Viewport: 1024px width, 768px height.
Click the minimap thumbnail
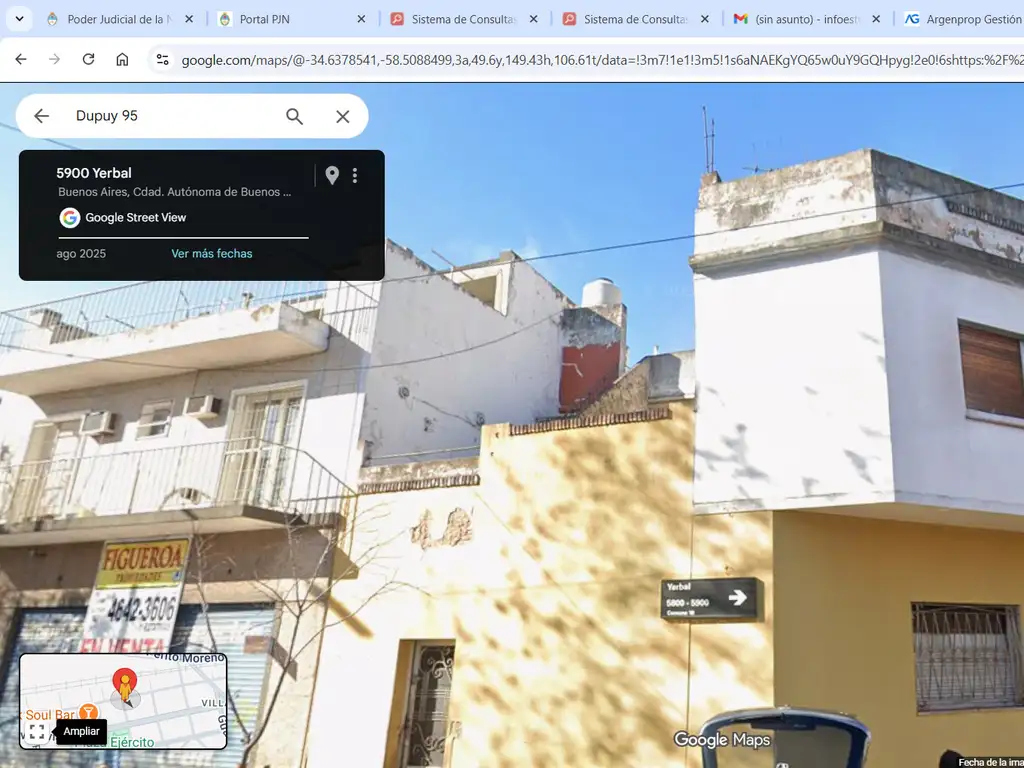(123, 701)
